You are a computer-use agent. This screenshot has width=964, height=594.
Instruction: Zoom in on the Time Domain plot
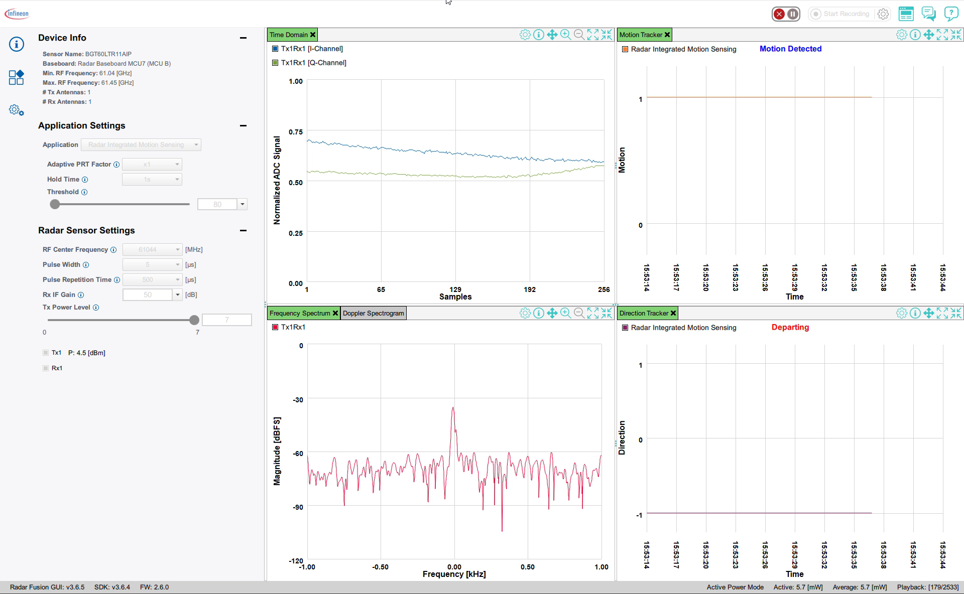(566, 34)
